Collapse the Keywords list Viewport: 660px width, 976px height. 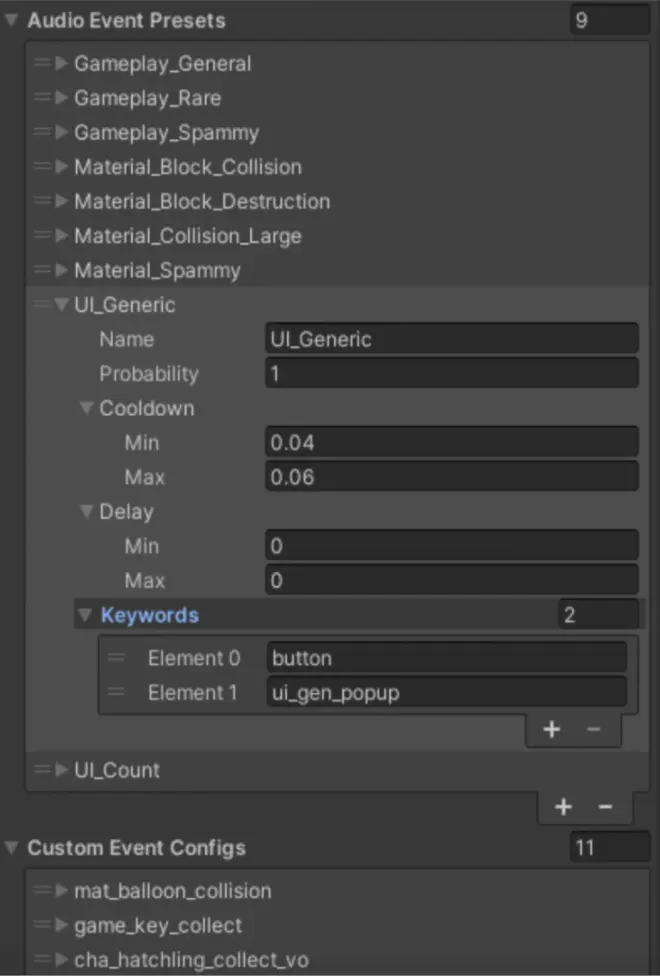tap(86, 616)
